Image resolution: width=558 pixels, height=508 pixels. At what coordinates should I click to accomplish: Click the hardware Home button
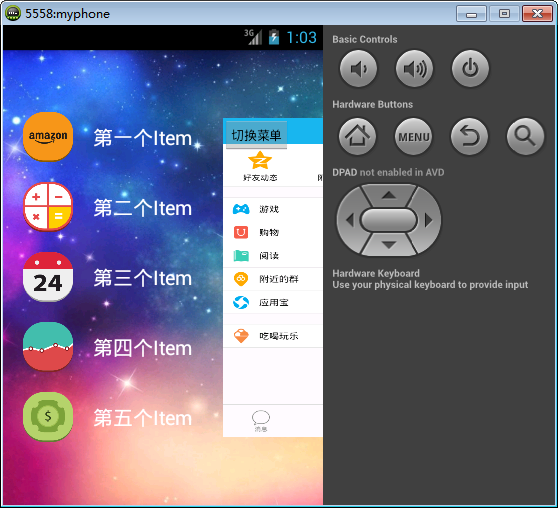[x=358, y=136]
